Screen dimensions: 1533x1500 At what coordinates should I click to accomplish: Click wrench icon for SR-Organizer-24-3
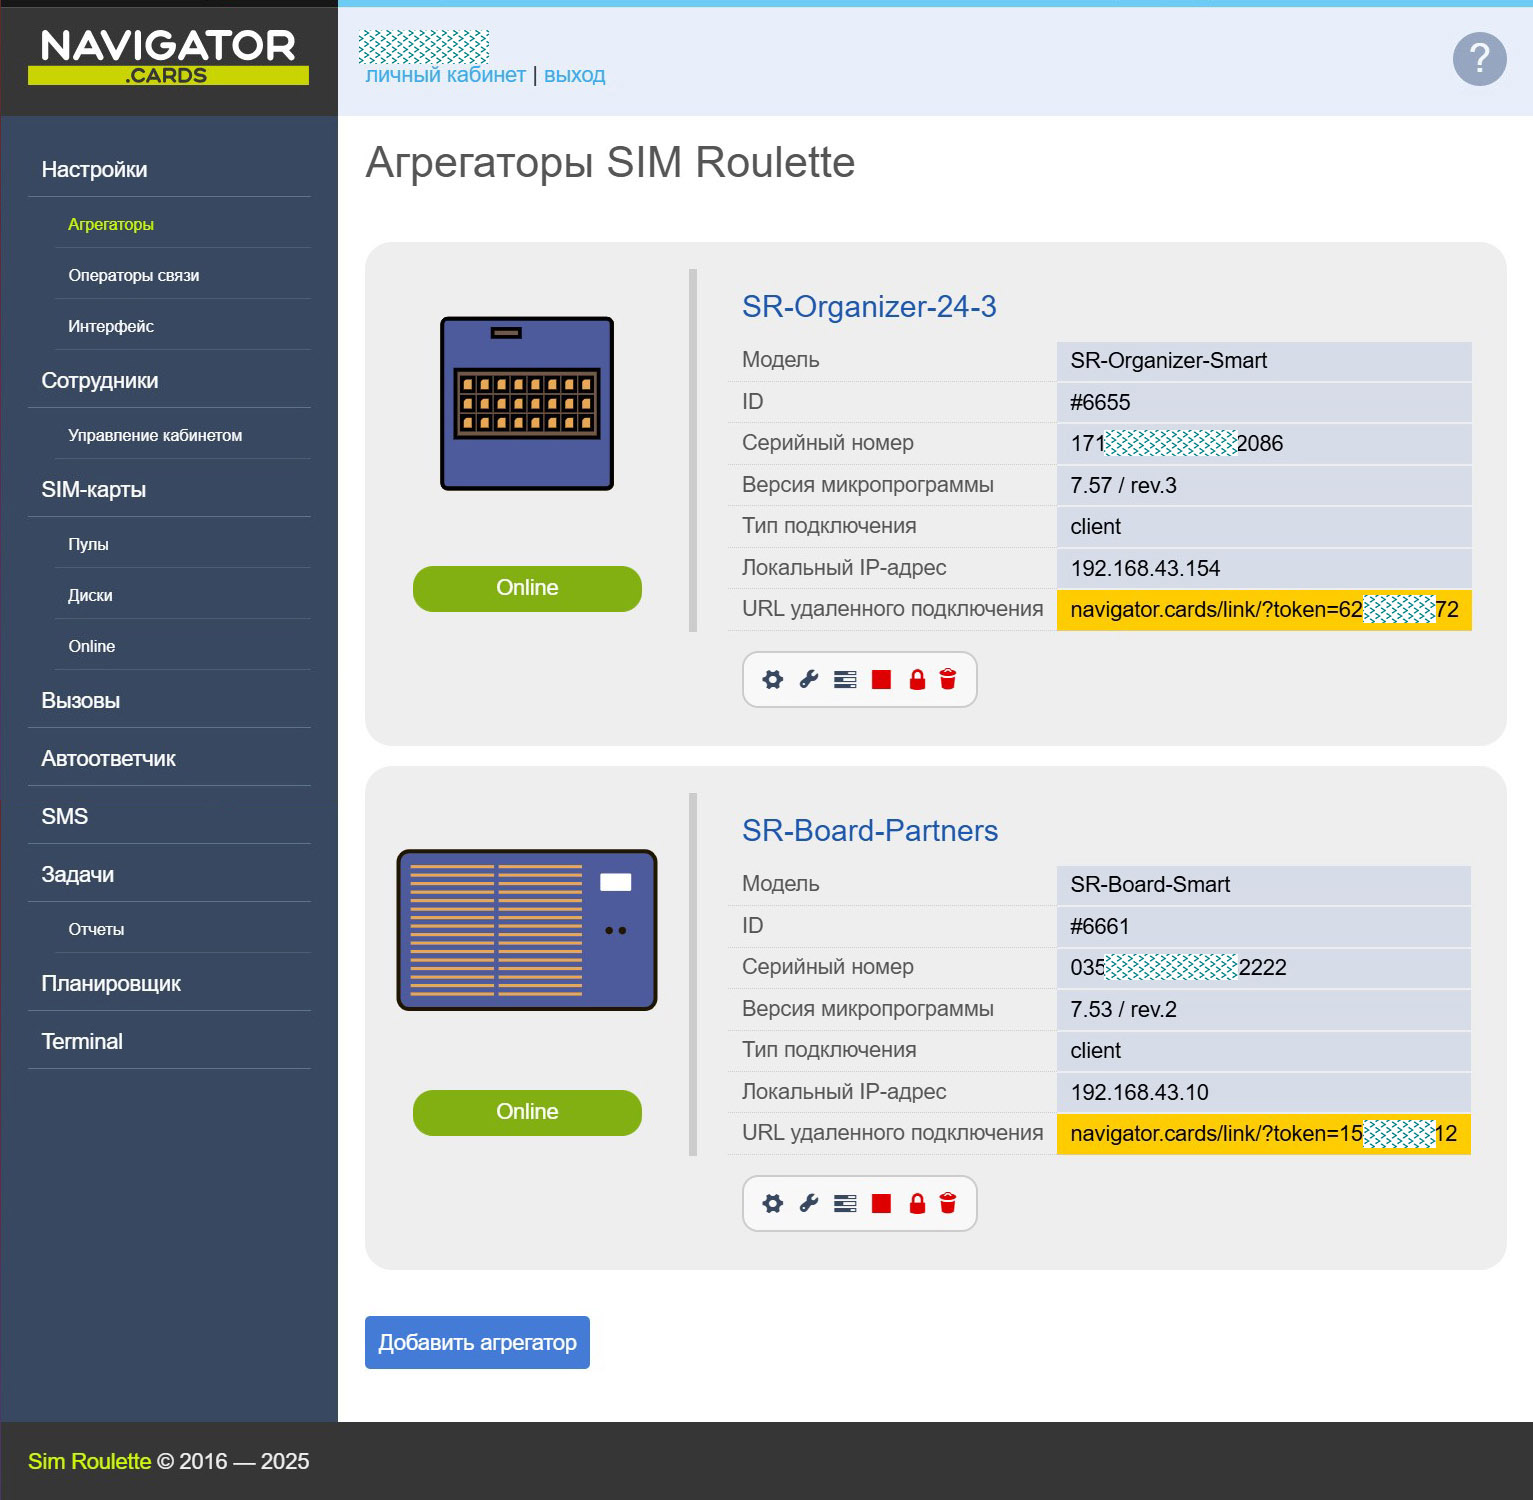click(809, 680)
